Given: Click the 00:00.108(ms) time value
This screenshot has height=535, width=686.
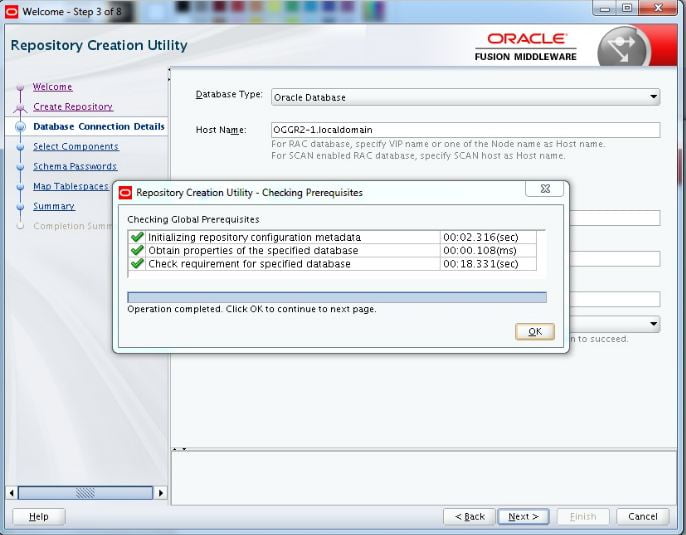Looking at the screenshot, I should 480,250.
